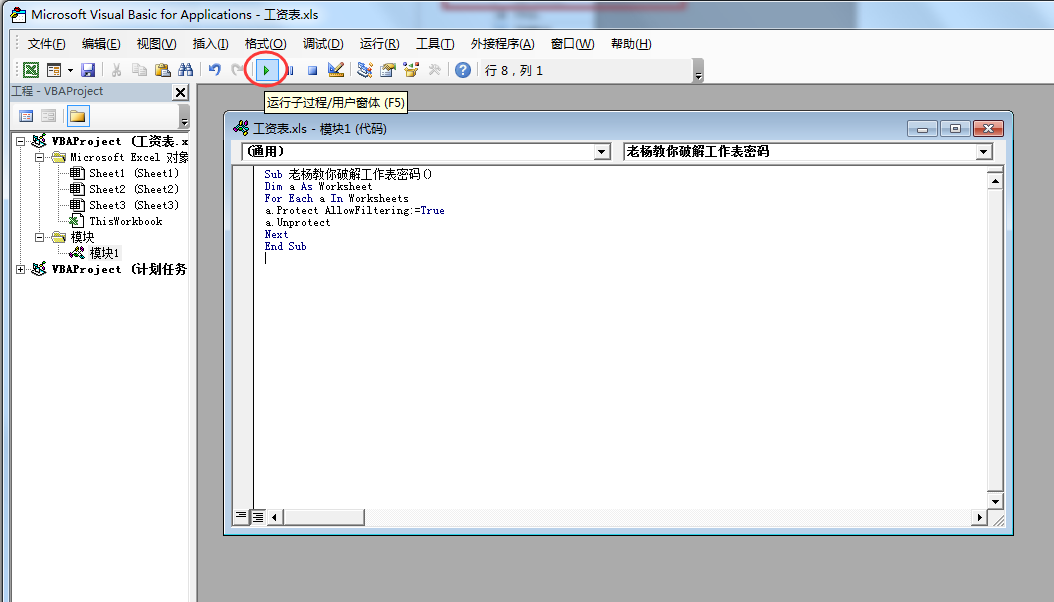Click the Insert UserForm toolbar icon
Screen dimensions: 1054x602
(x=54, y=70)
